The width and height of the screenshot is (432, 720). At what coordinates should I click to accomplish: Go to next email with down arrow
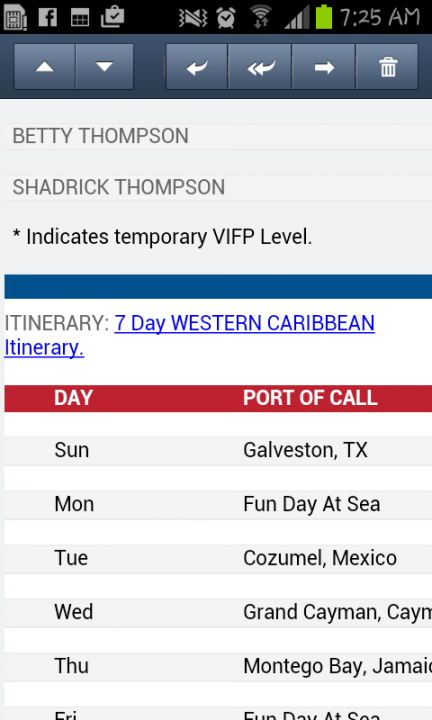[x=105, y=67]
